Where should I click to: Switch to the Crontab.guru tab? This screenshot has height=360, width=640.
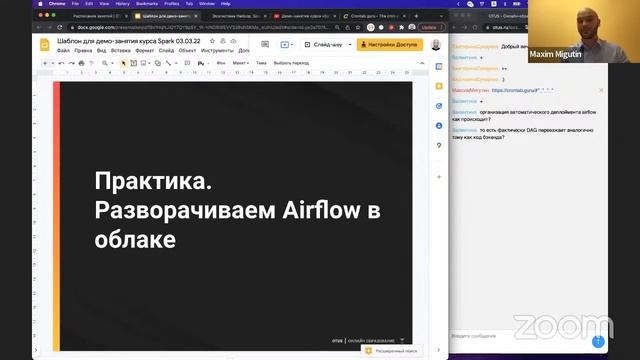[x=374, y=16]
